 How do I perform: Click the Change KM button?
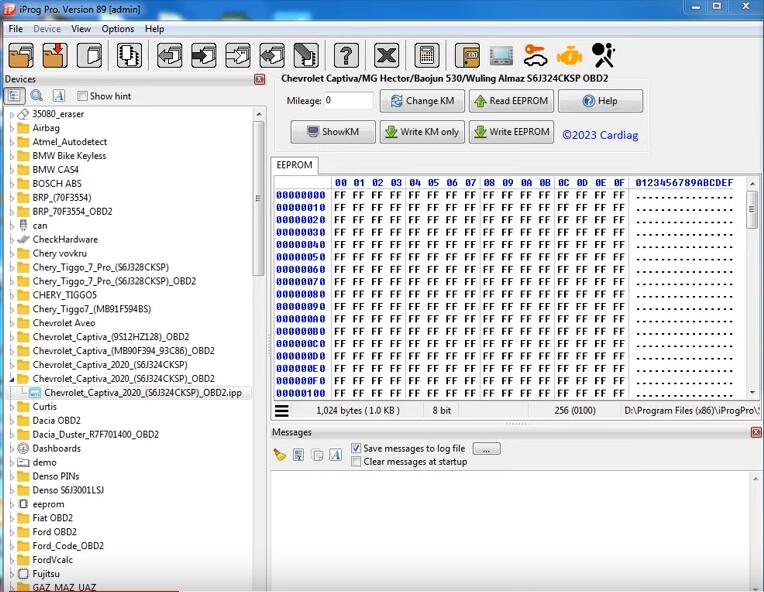[422, 101]
